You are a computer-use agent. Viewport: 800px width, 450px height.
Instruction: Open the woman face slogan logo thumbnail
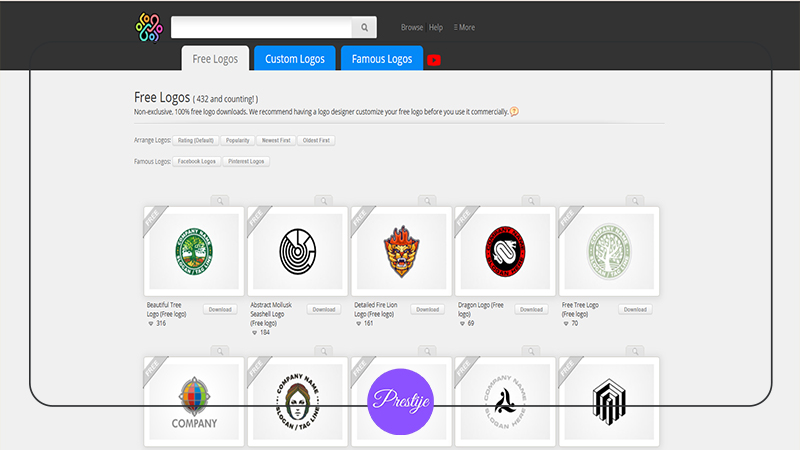(298, 402)
